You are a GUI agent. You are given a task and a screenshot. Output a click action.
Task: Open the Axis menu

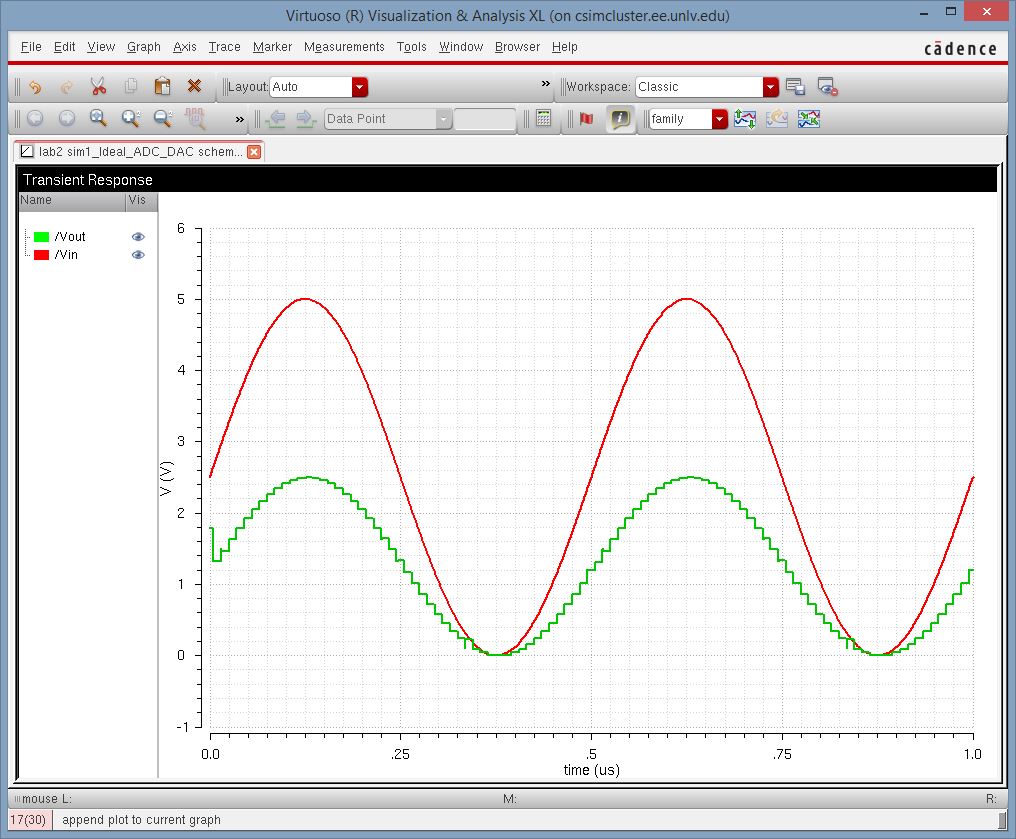[185, 47]
